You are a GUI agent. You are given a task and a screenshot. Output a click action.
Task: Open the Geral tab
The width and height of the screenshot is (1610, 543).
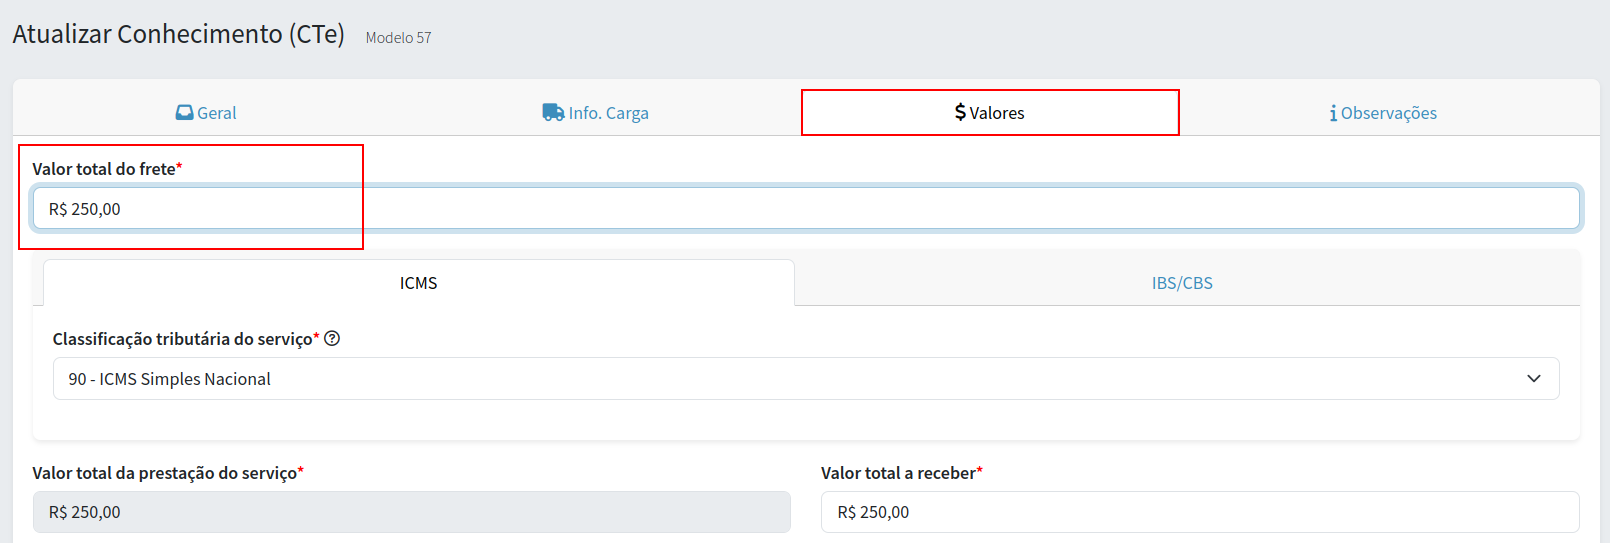click(x=217, y=113)
